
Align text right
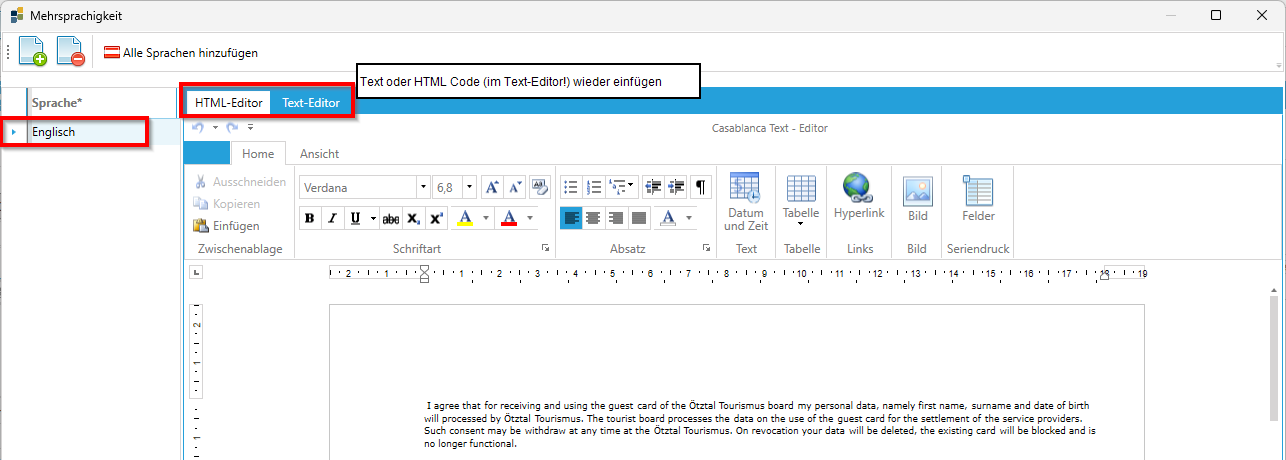click(x=616, y=218)
